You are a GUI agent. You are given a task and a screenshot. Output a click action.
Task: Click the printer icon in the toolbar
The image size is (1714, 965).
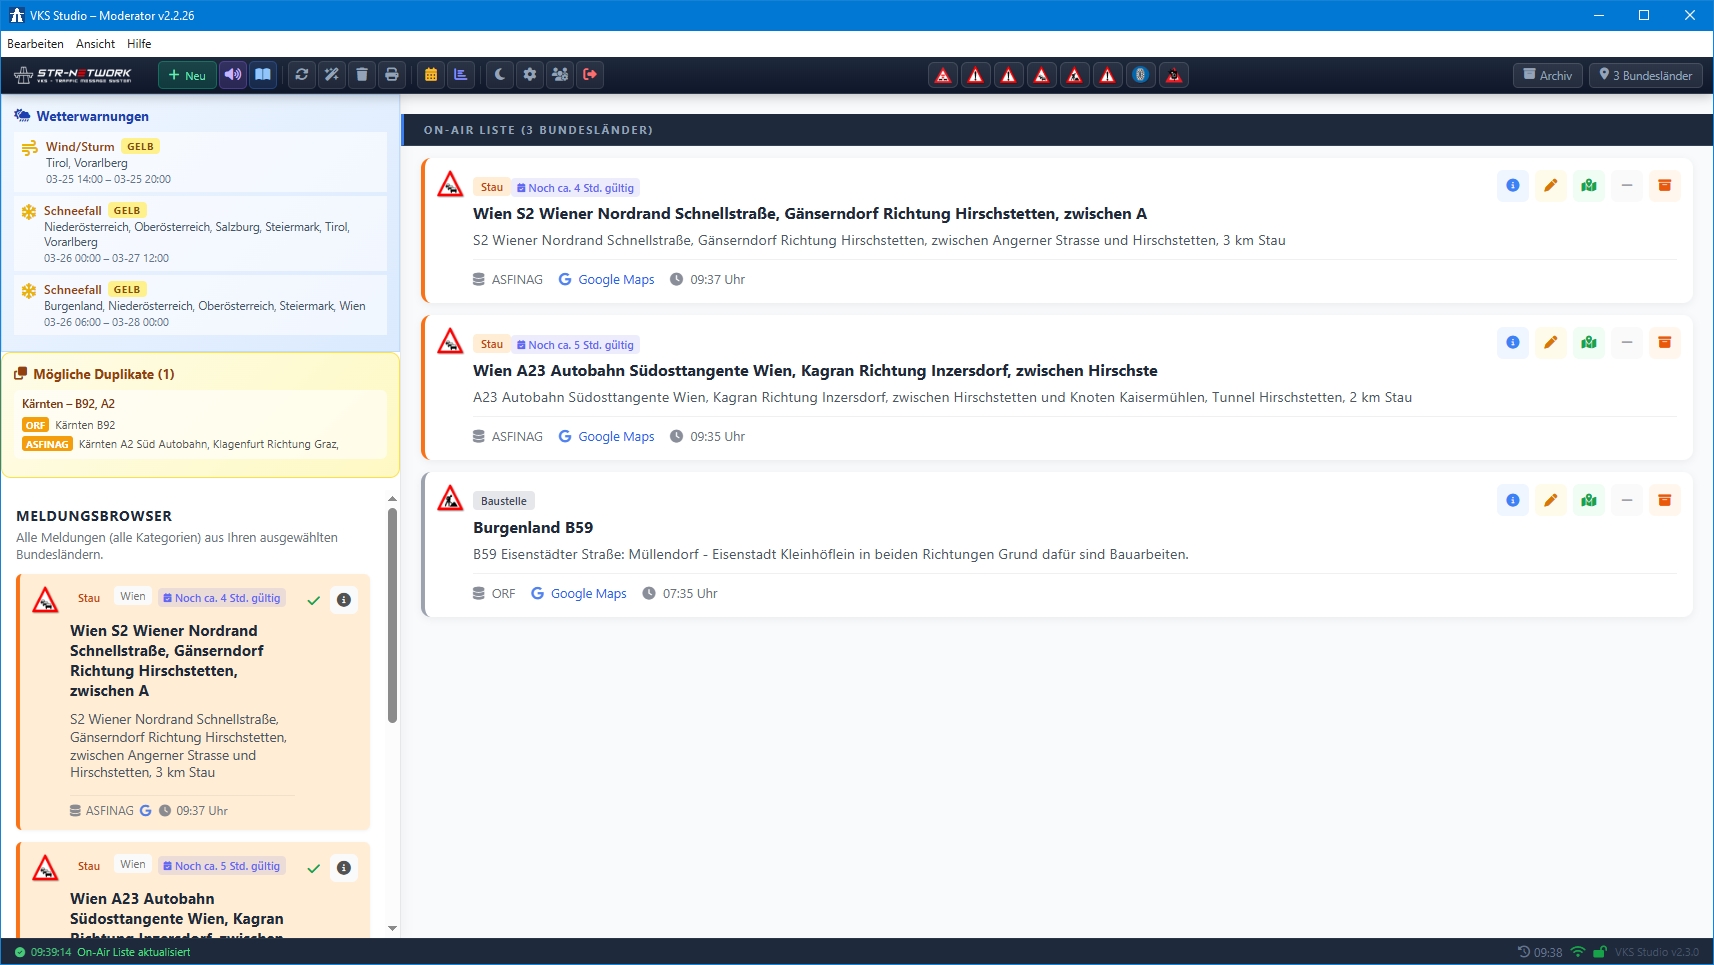(392, 75)
